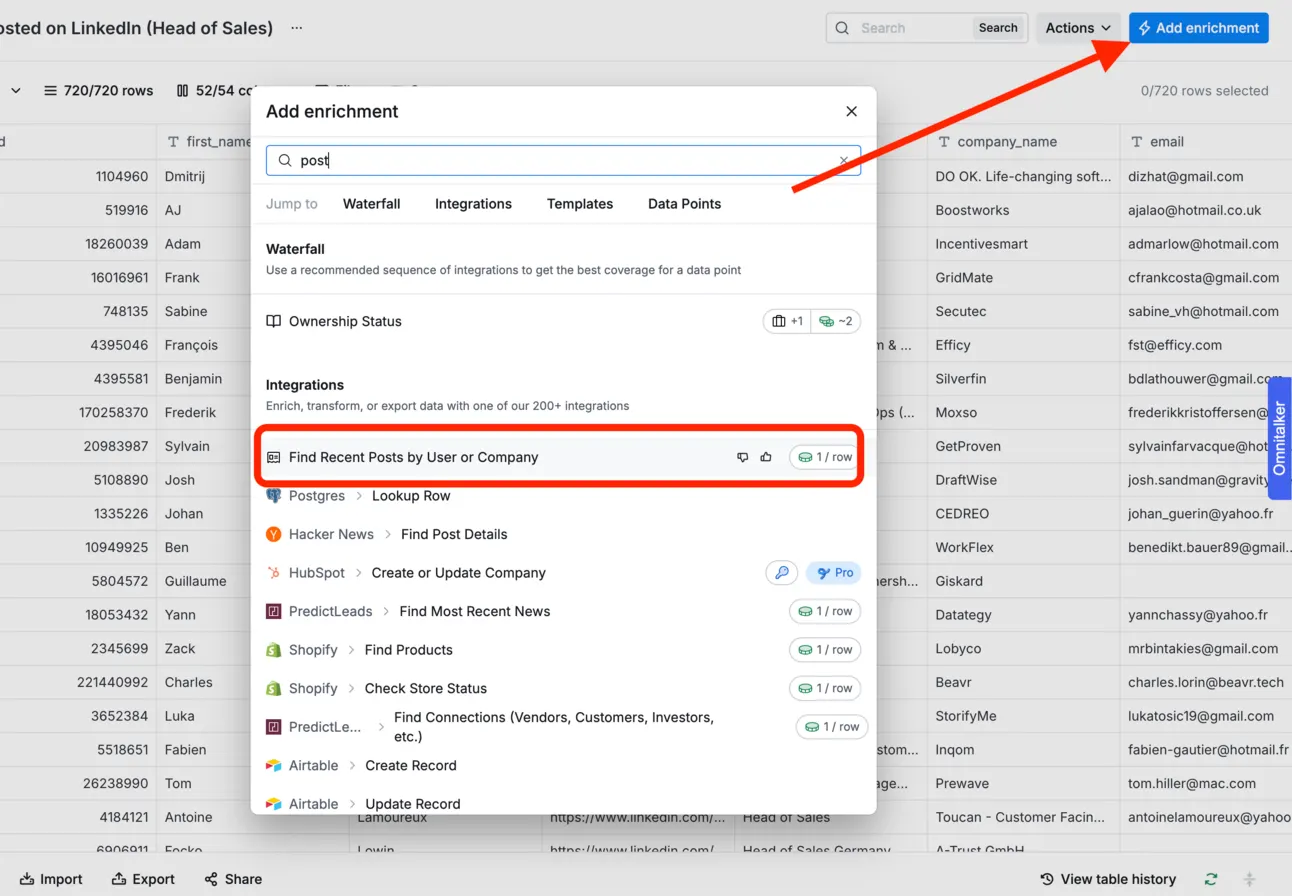Click the +1 providers badge on Ownership Status
The image size is (1292, 896).
[787, 321]
